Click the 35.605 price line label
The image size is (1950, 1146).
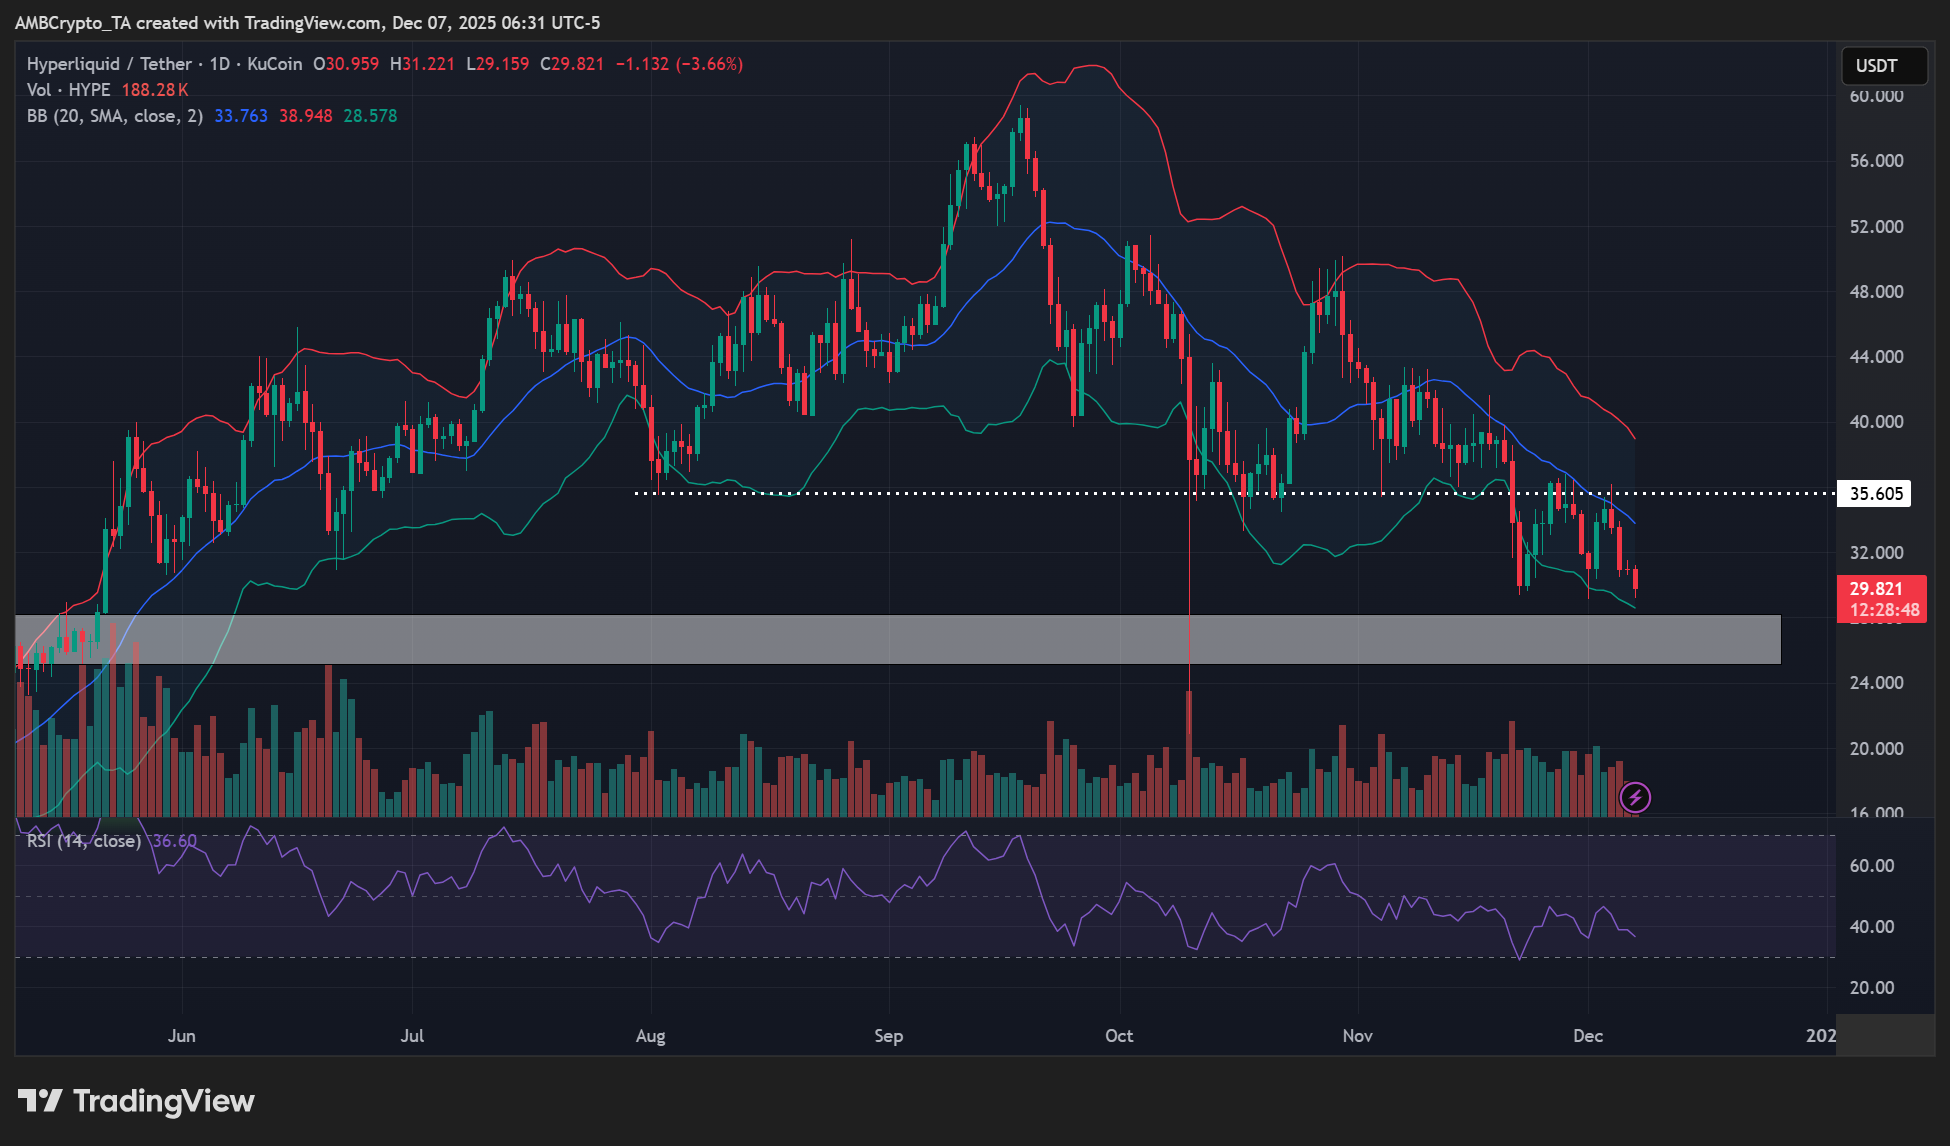(x=1875, y=493)
